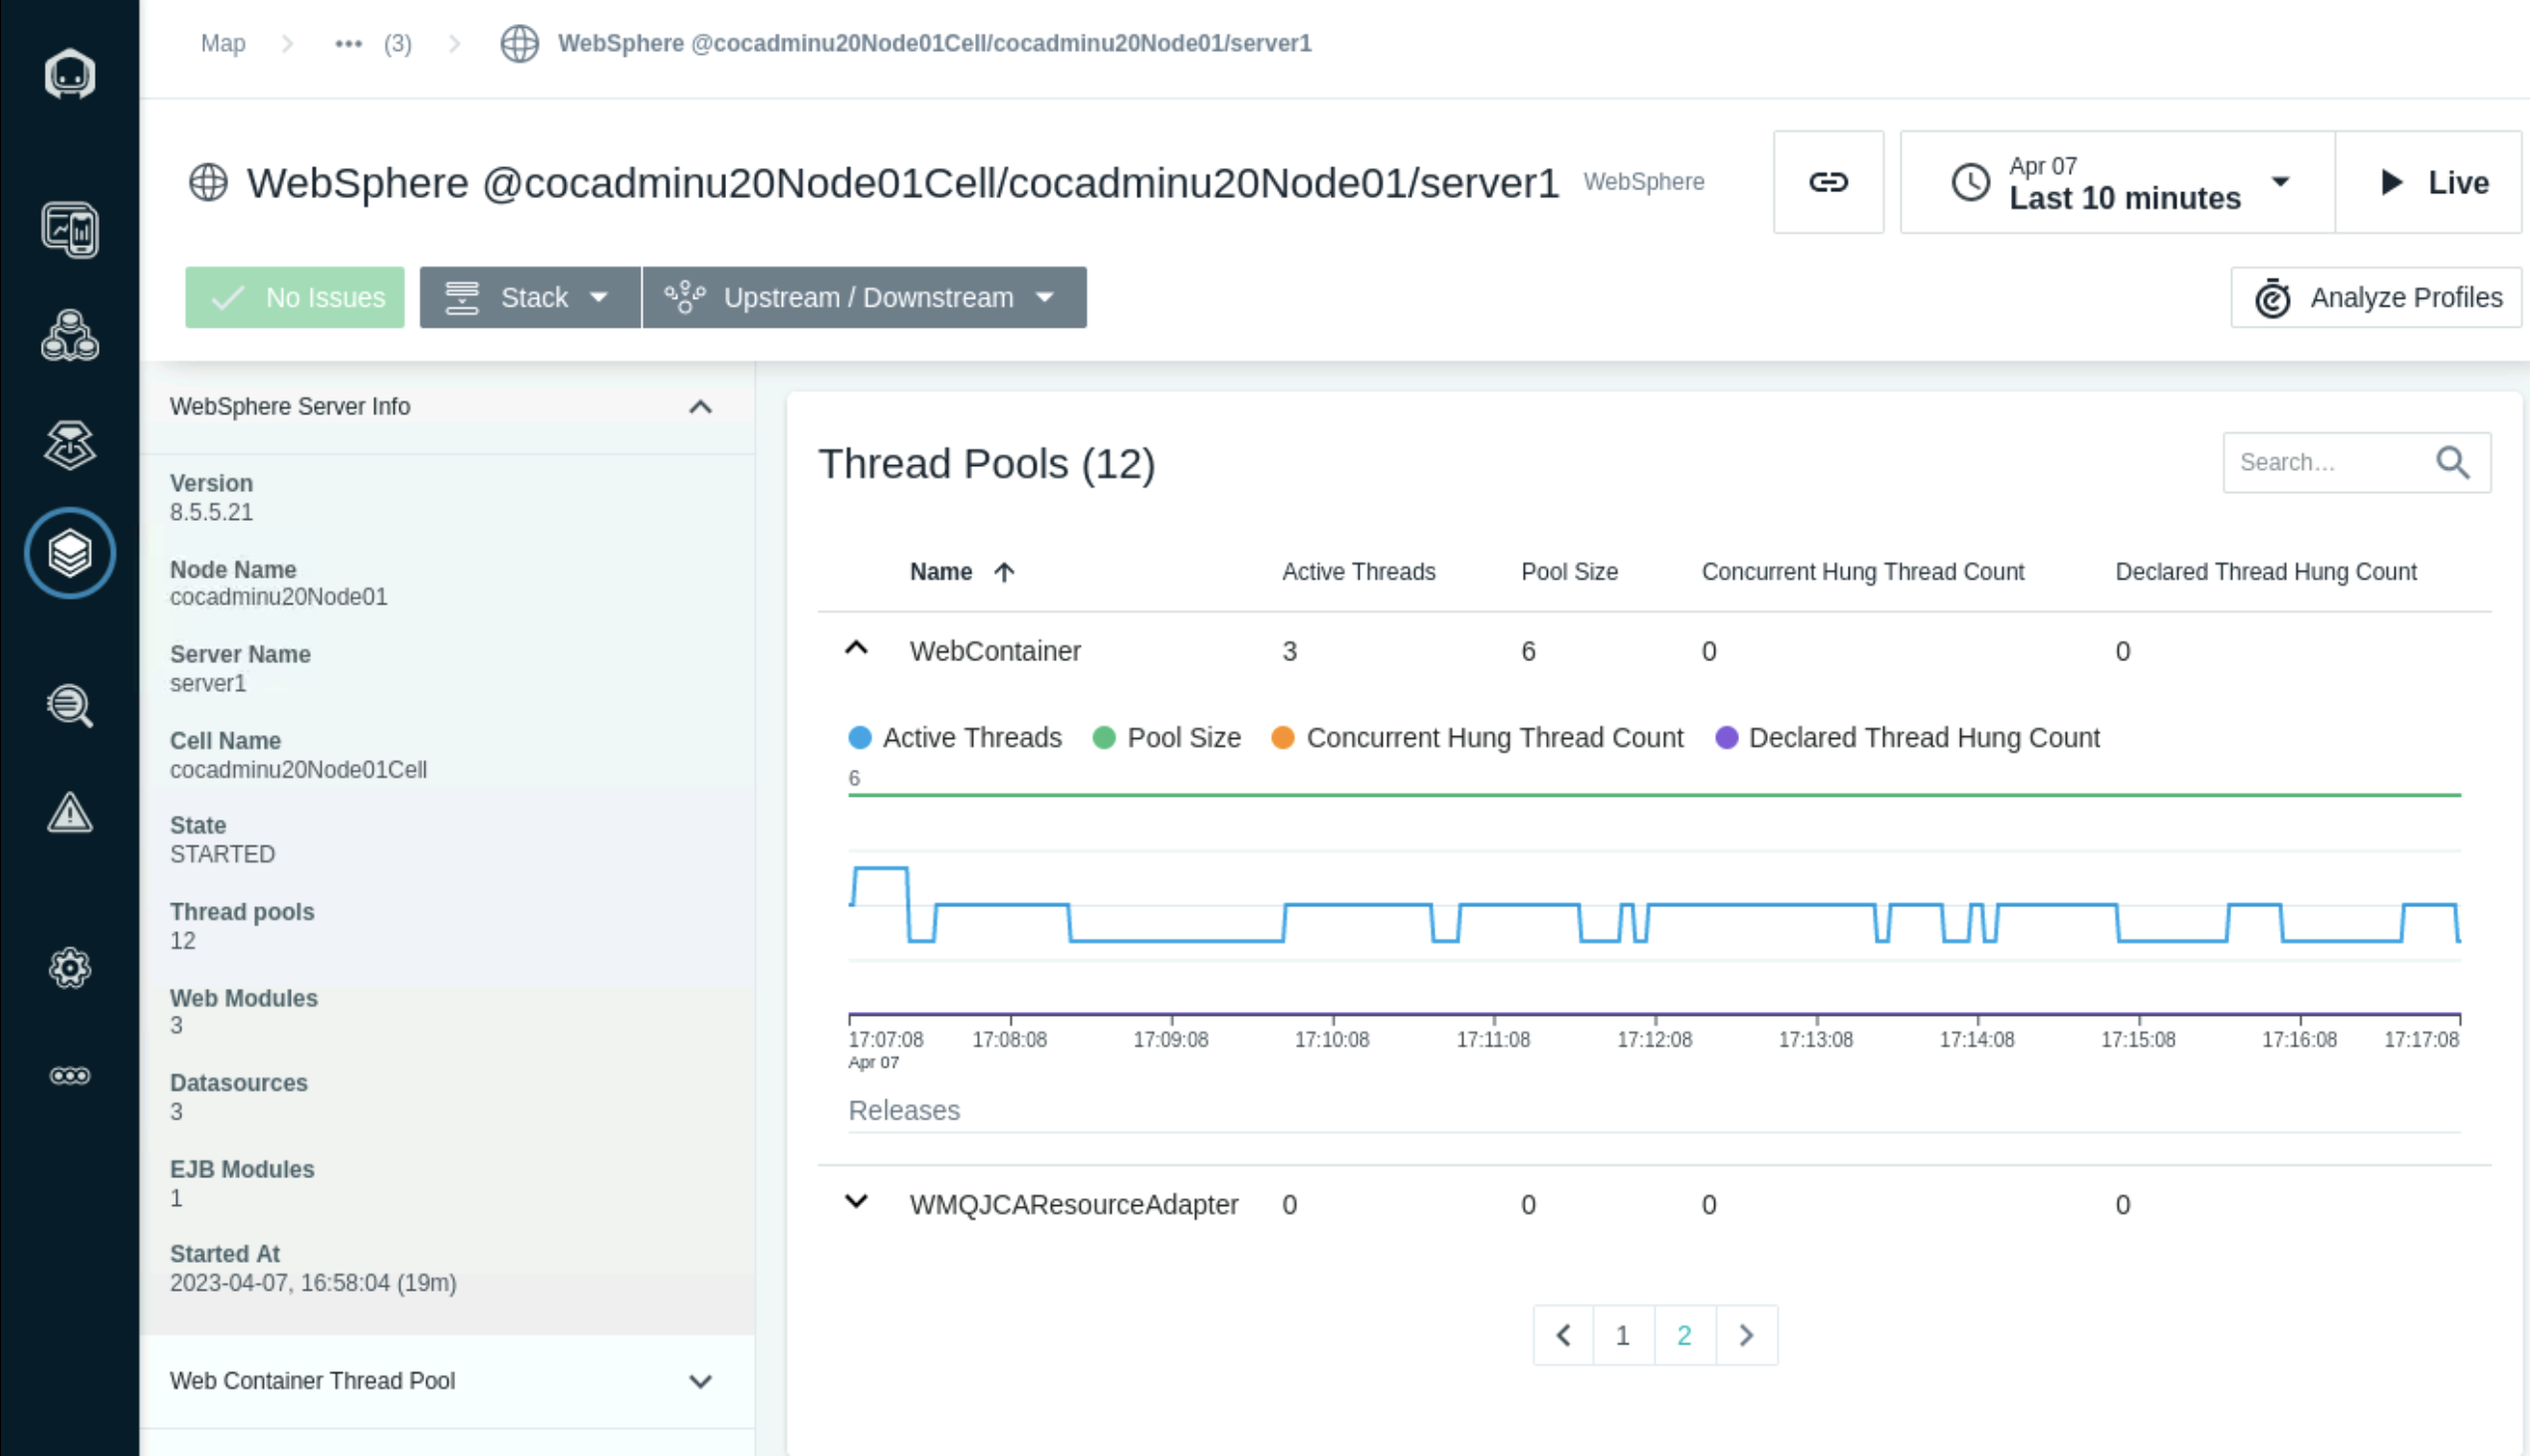Click the clock icon in the time picker
The image size is (2530, 1456).
1970,182
